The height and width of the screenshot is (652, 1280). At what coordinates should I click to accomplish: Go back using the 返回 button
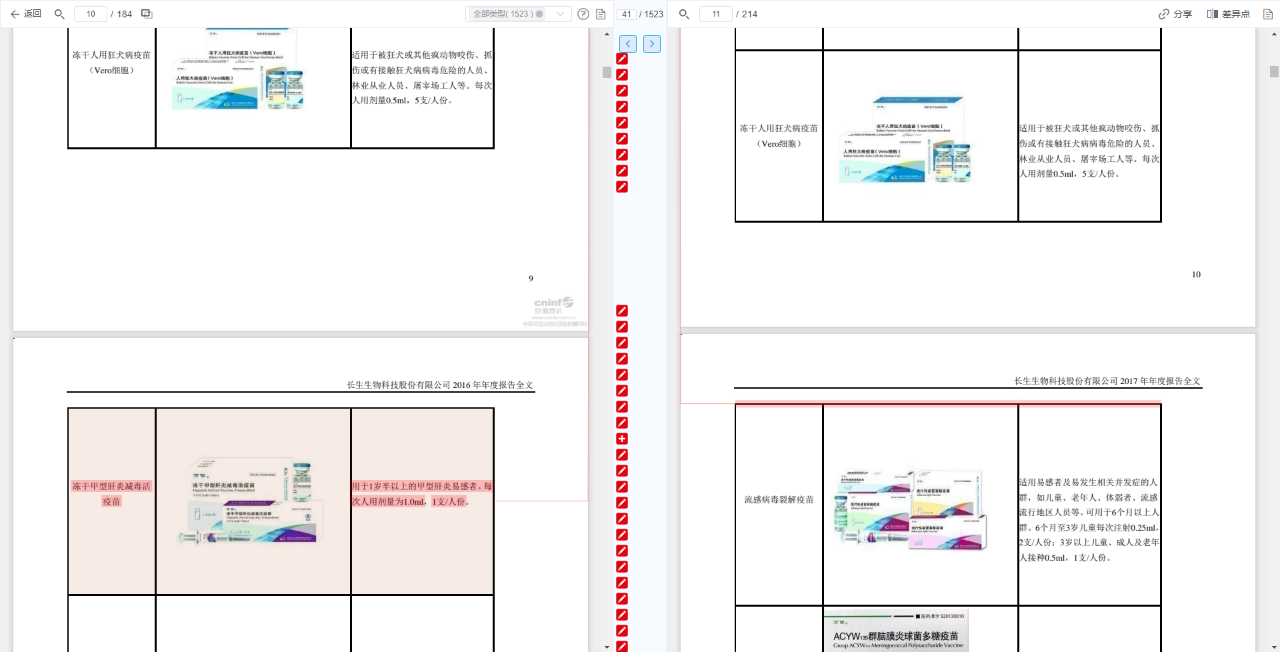pyautogui.click(x=26, y=14)
